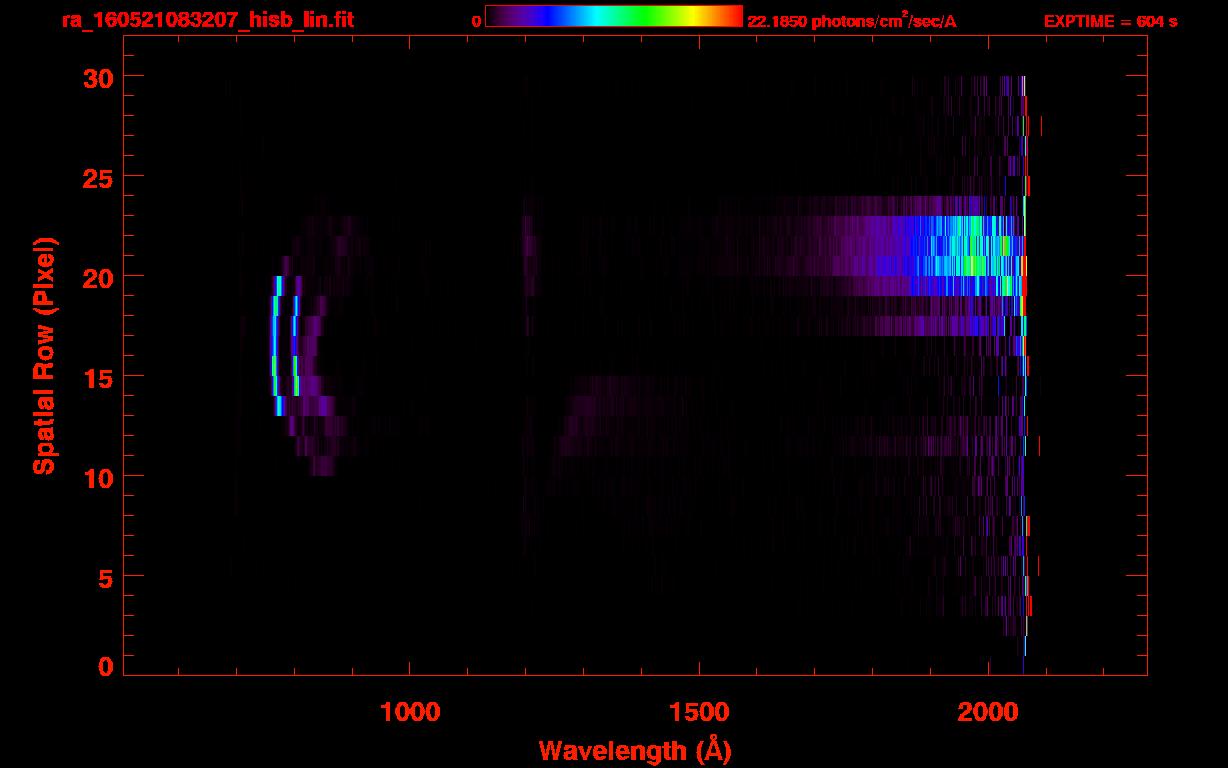This screenshot has width=1228, height=768.
Task: Click the 22.1850 photons/cm²/sec/A label
Action: tap(852, 21)
